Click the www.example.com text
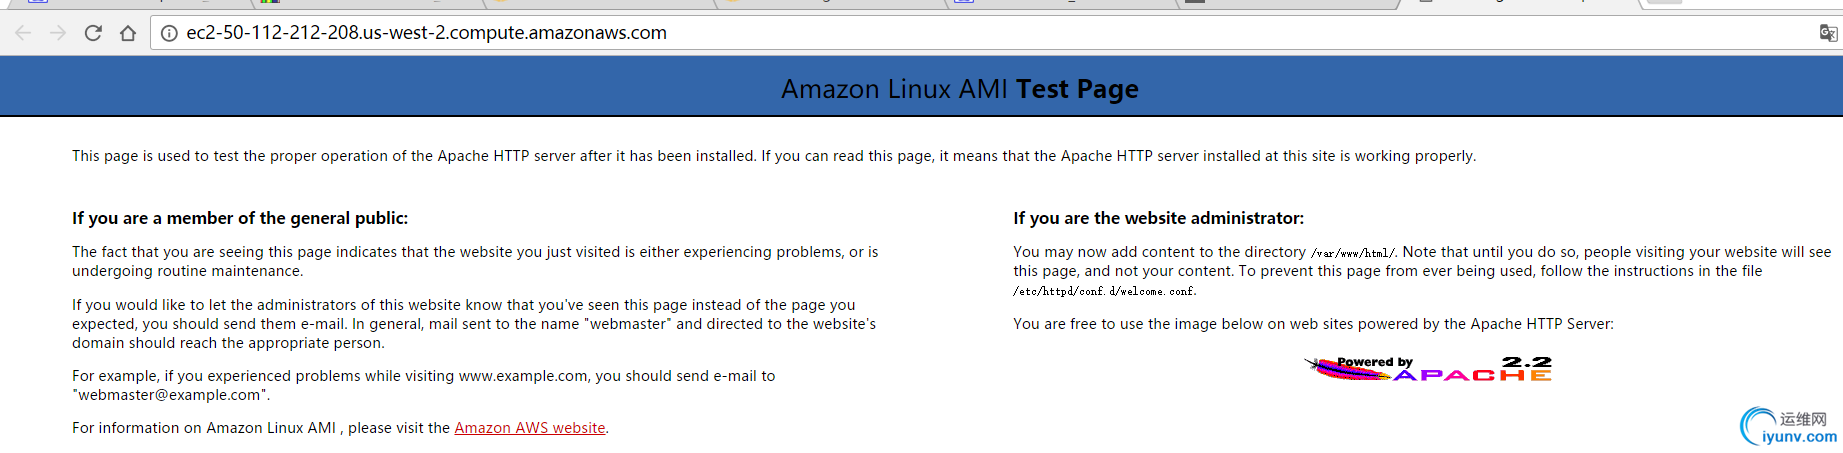This screenshot has height=453, width=1843. click(523, 376)
